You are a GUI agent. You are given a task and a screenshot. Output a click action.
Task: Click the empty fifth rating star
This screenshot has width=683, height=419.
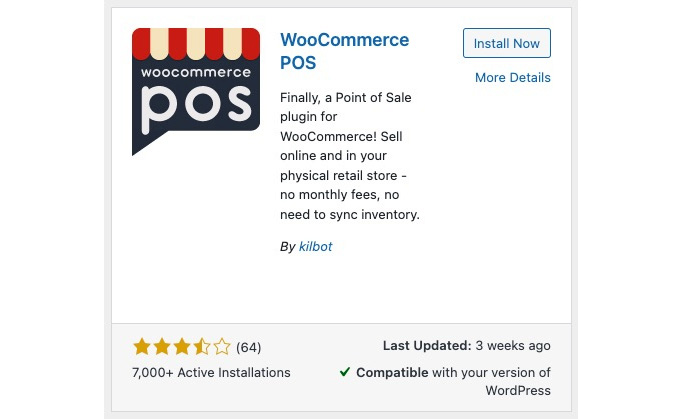coord(222,347)
